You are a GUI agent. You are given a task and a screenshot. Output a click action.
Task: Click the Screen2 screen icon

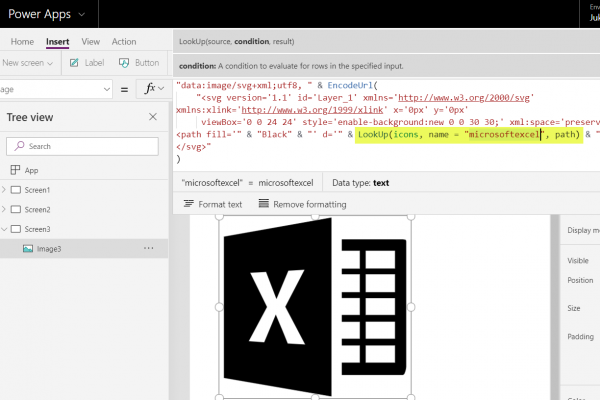[x=16, y=209]
